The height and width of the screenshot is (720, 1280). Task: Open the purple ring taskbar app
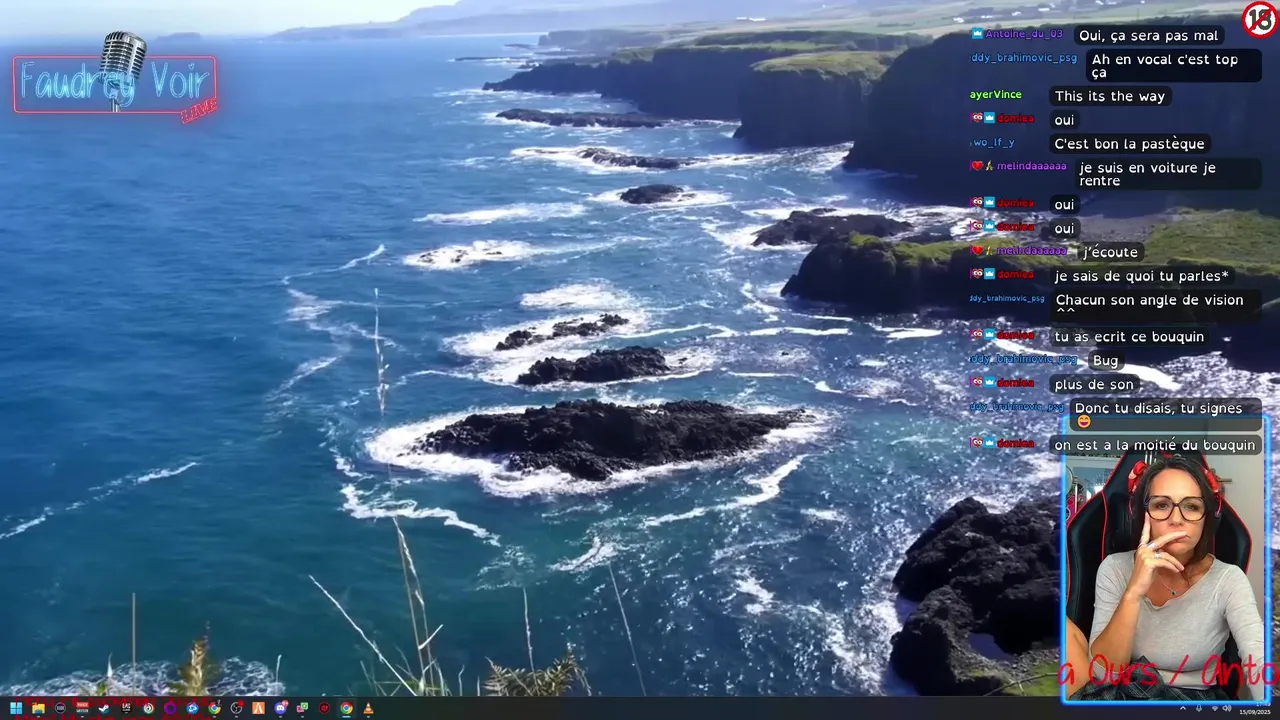tap(170, 708)
